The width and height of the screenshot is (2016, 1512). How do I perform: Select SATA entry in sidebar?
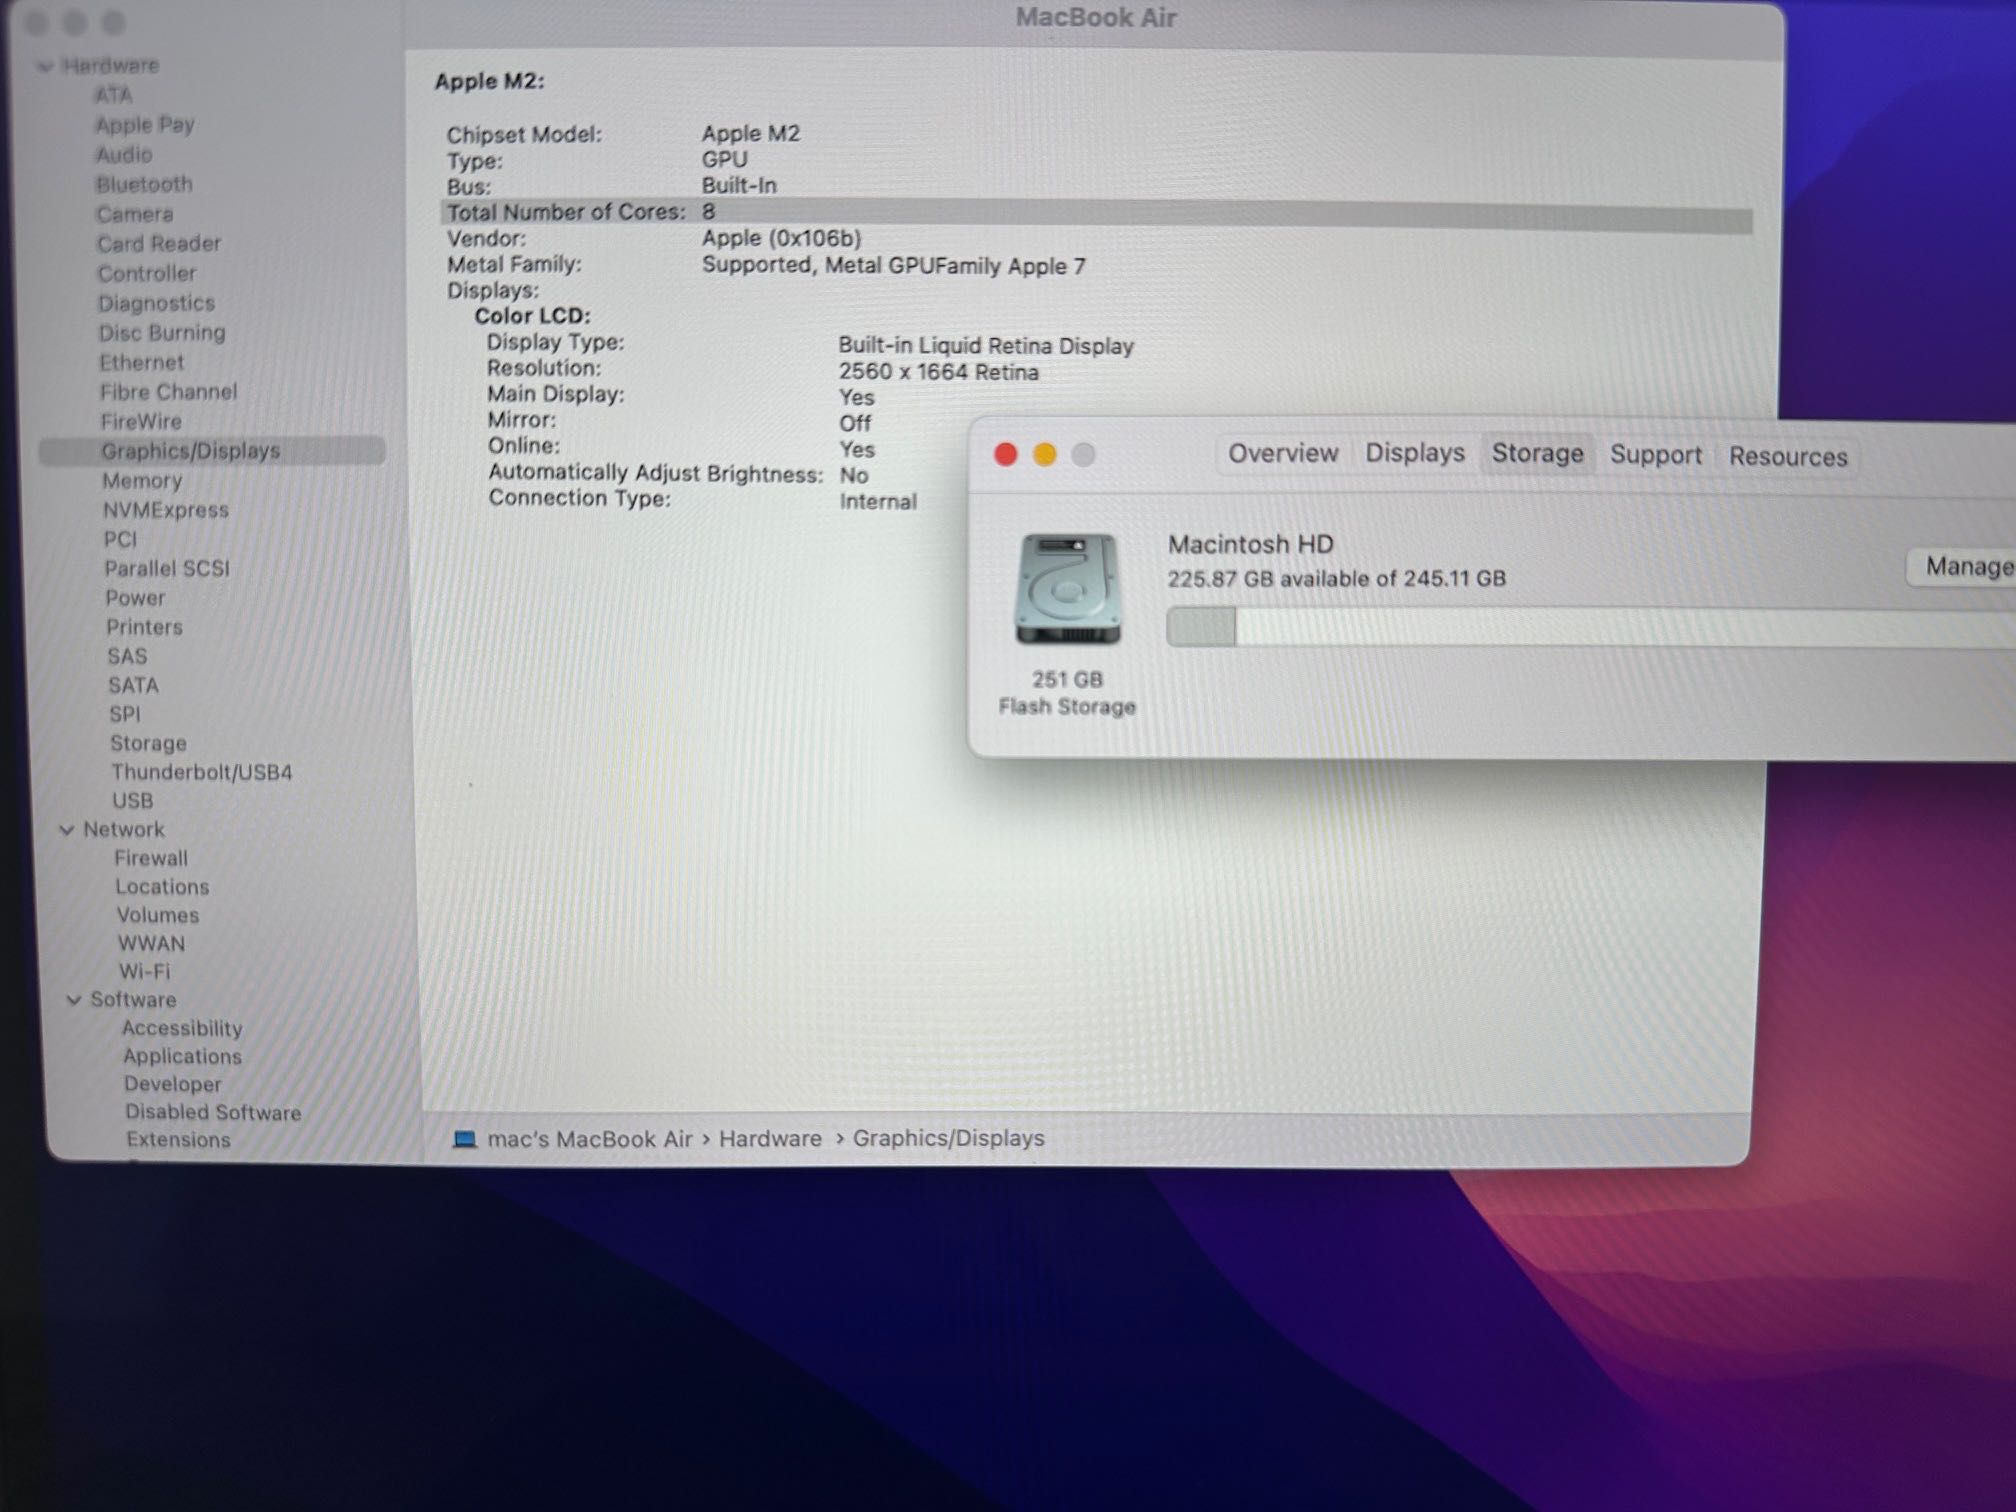[x=134, y=686]
